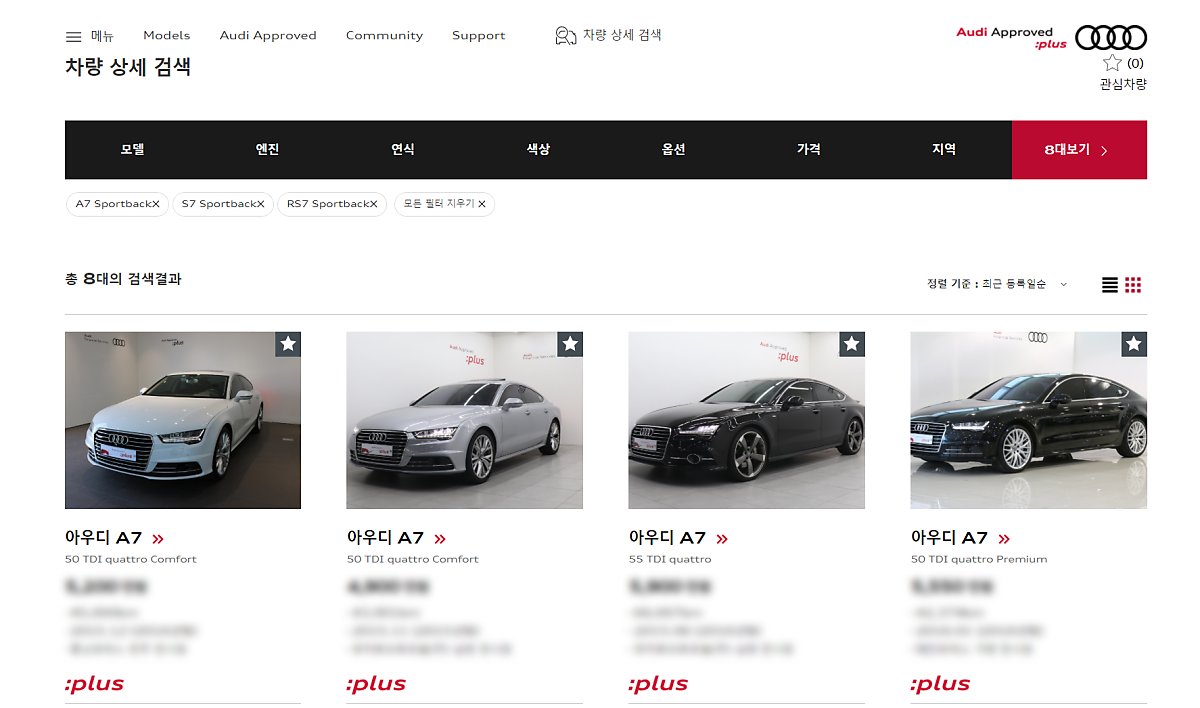The width and height of the screenshot is (1200, 708).
Task: Favorite the white A7 with star
Action: coord(288,344)
